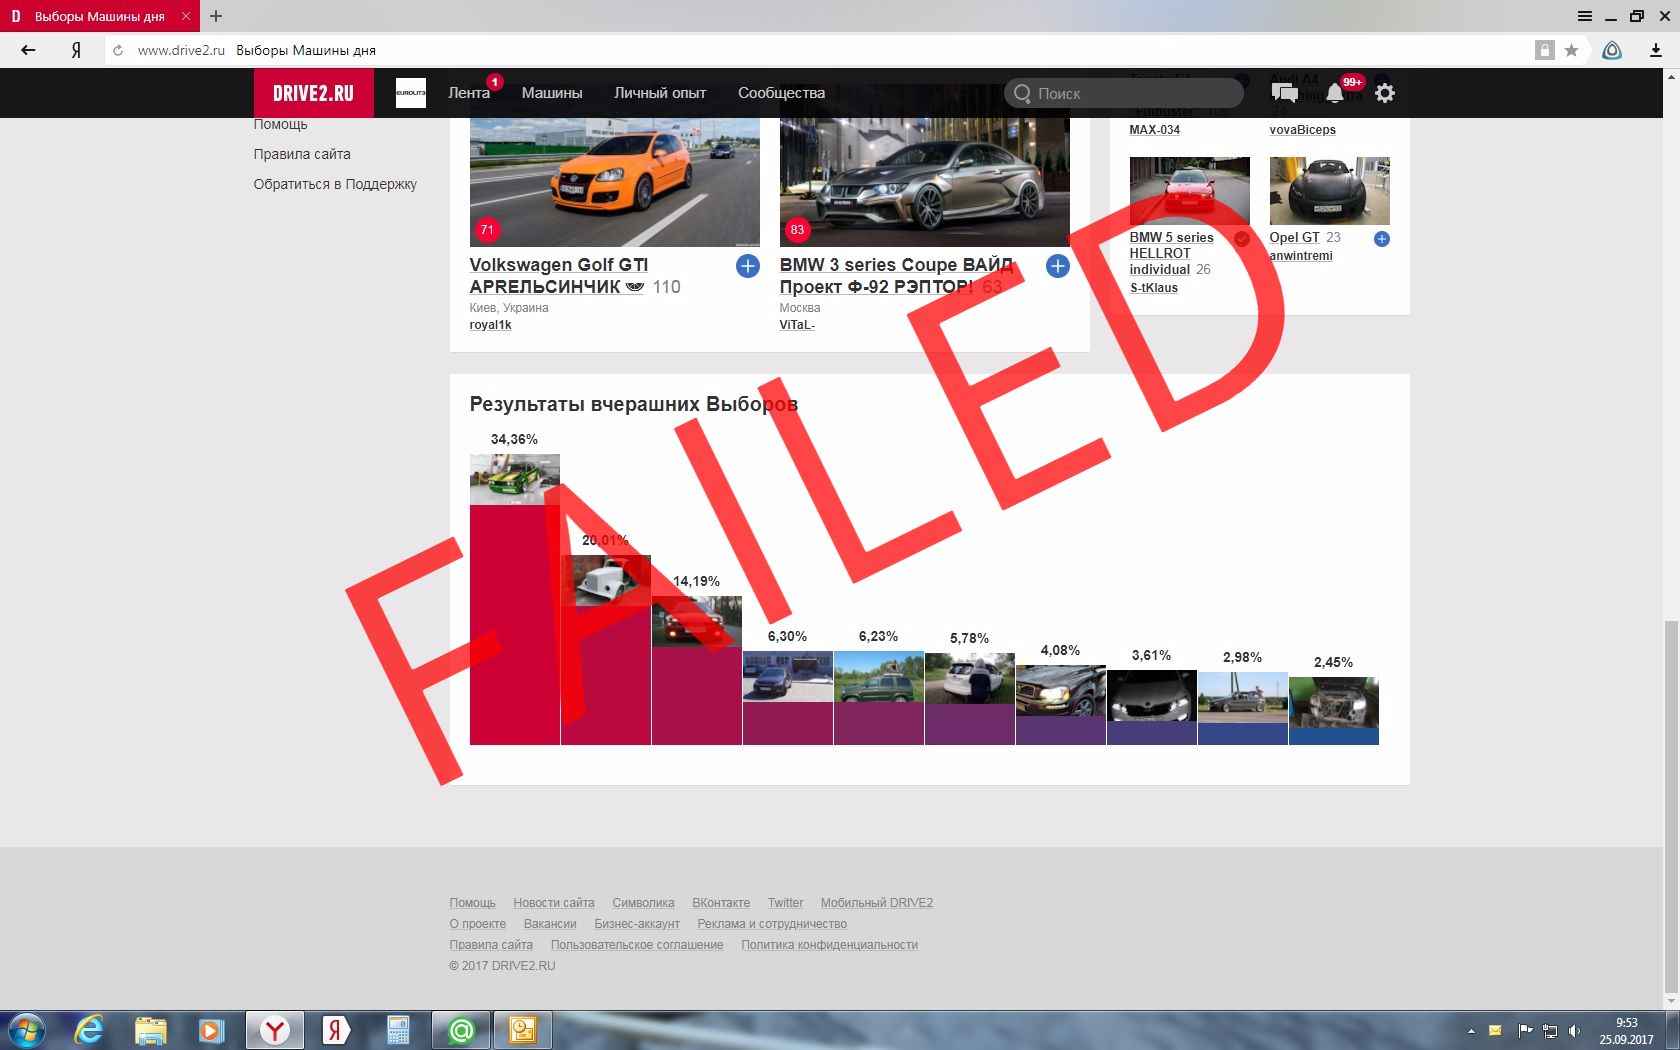Open the BMW 5 series HELLROT individual link
This screenshot has height=1050, width=1680.
(x=1171, y=253)
